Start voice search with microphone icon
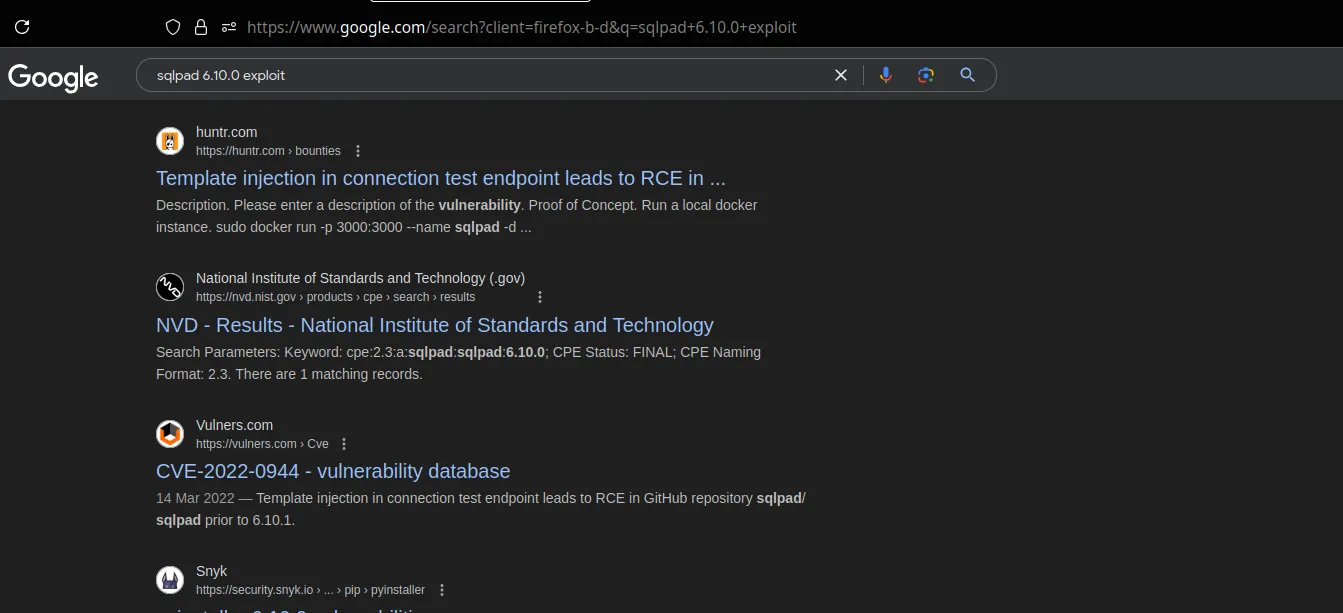Screen dimensions: 1343x613 [x=885, y=75]
